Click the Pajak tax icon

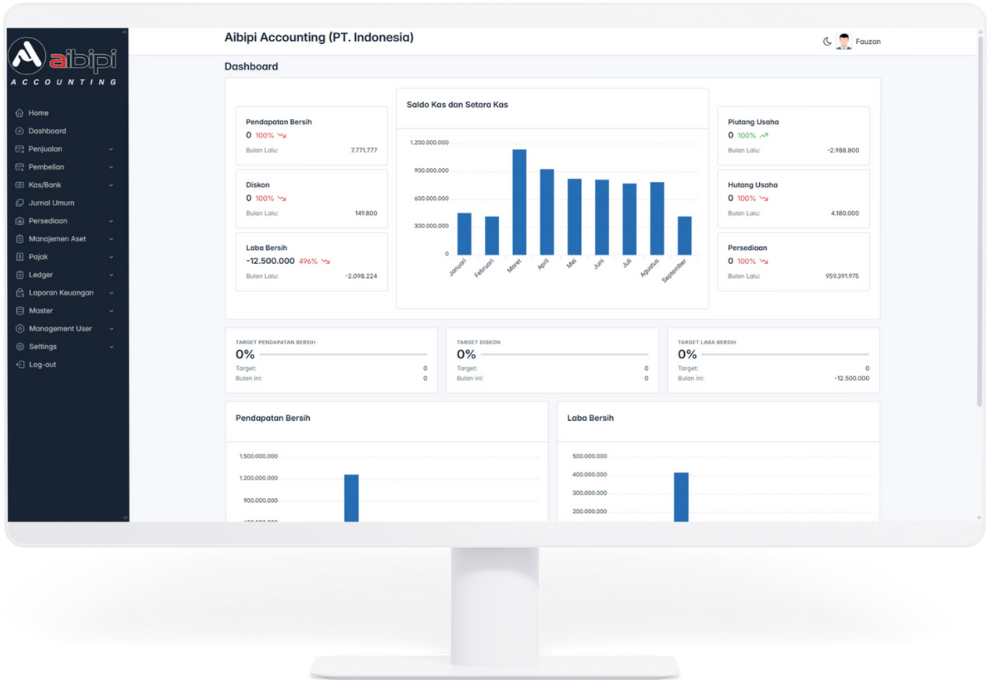(19, 257)
